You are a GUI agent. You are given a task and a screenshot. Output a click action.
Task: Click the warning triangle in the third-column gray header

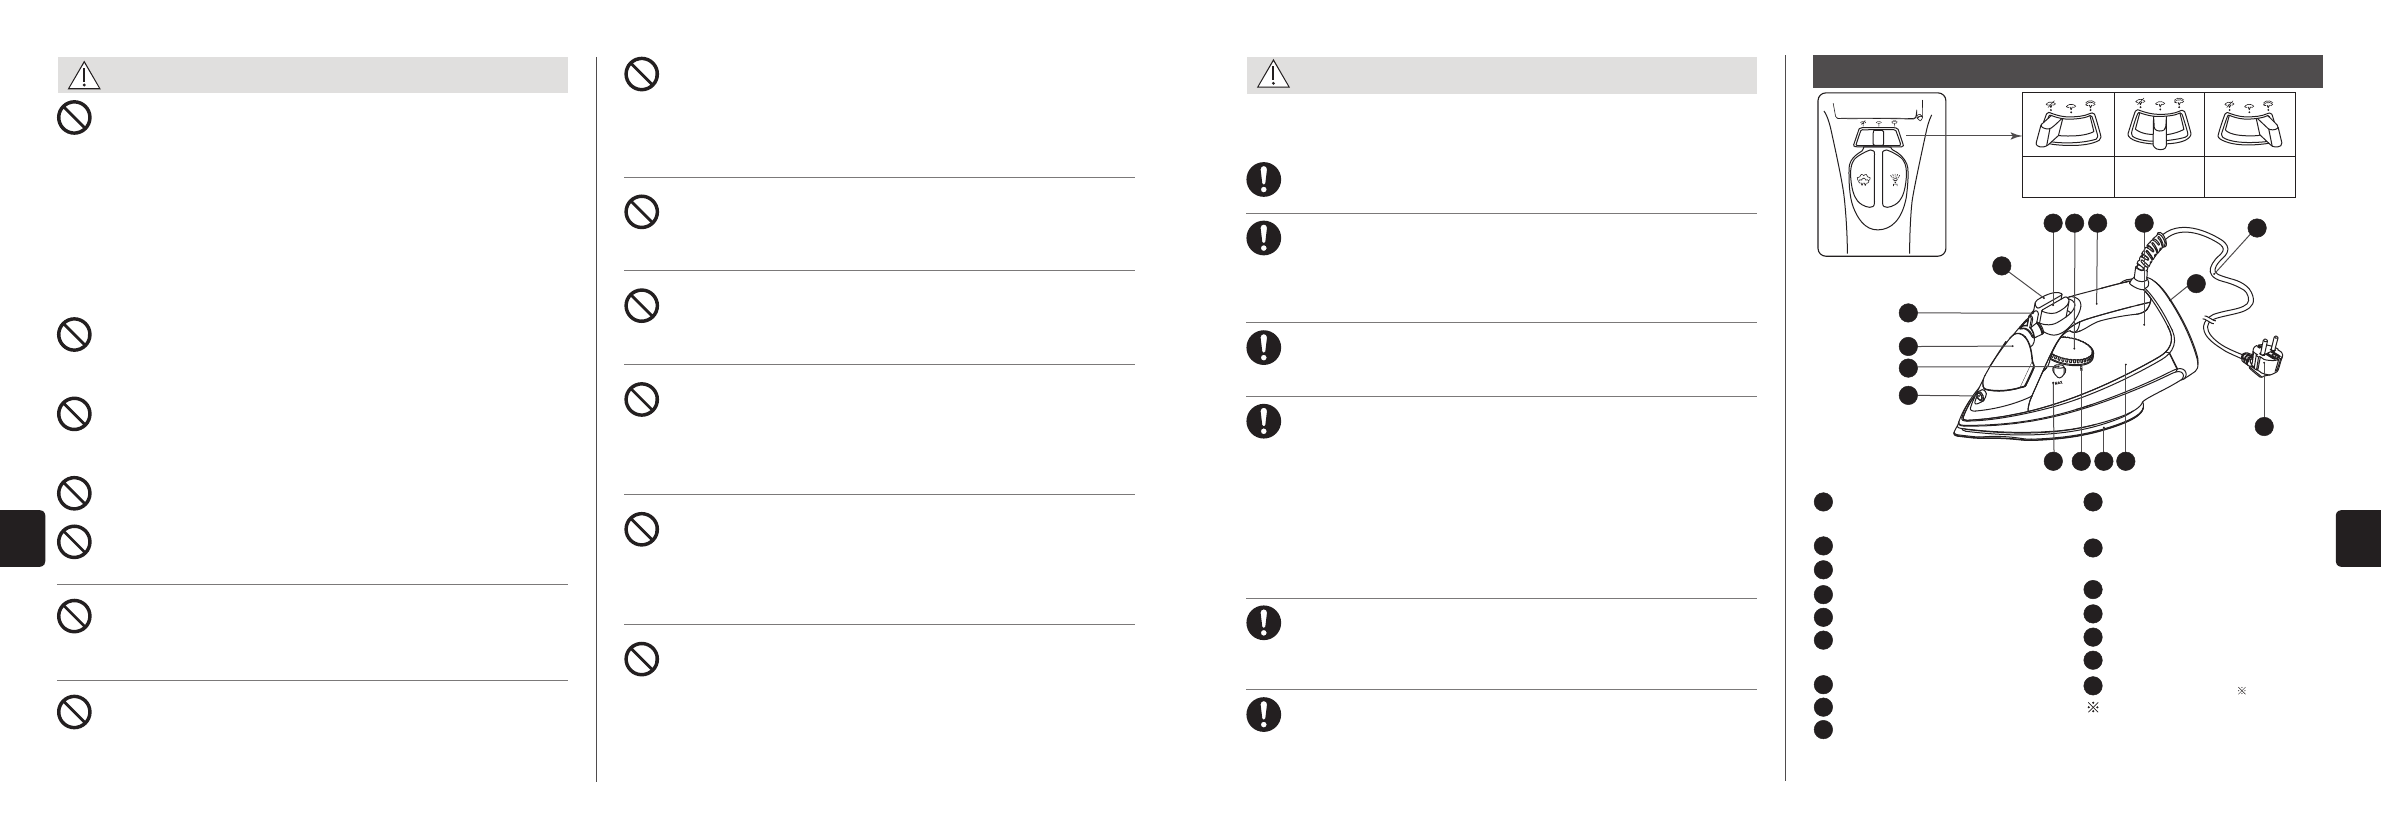pyautogui.click(x=1273, y=75)
